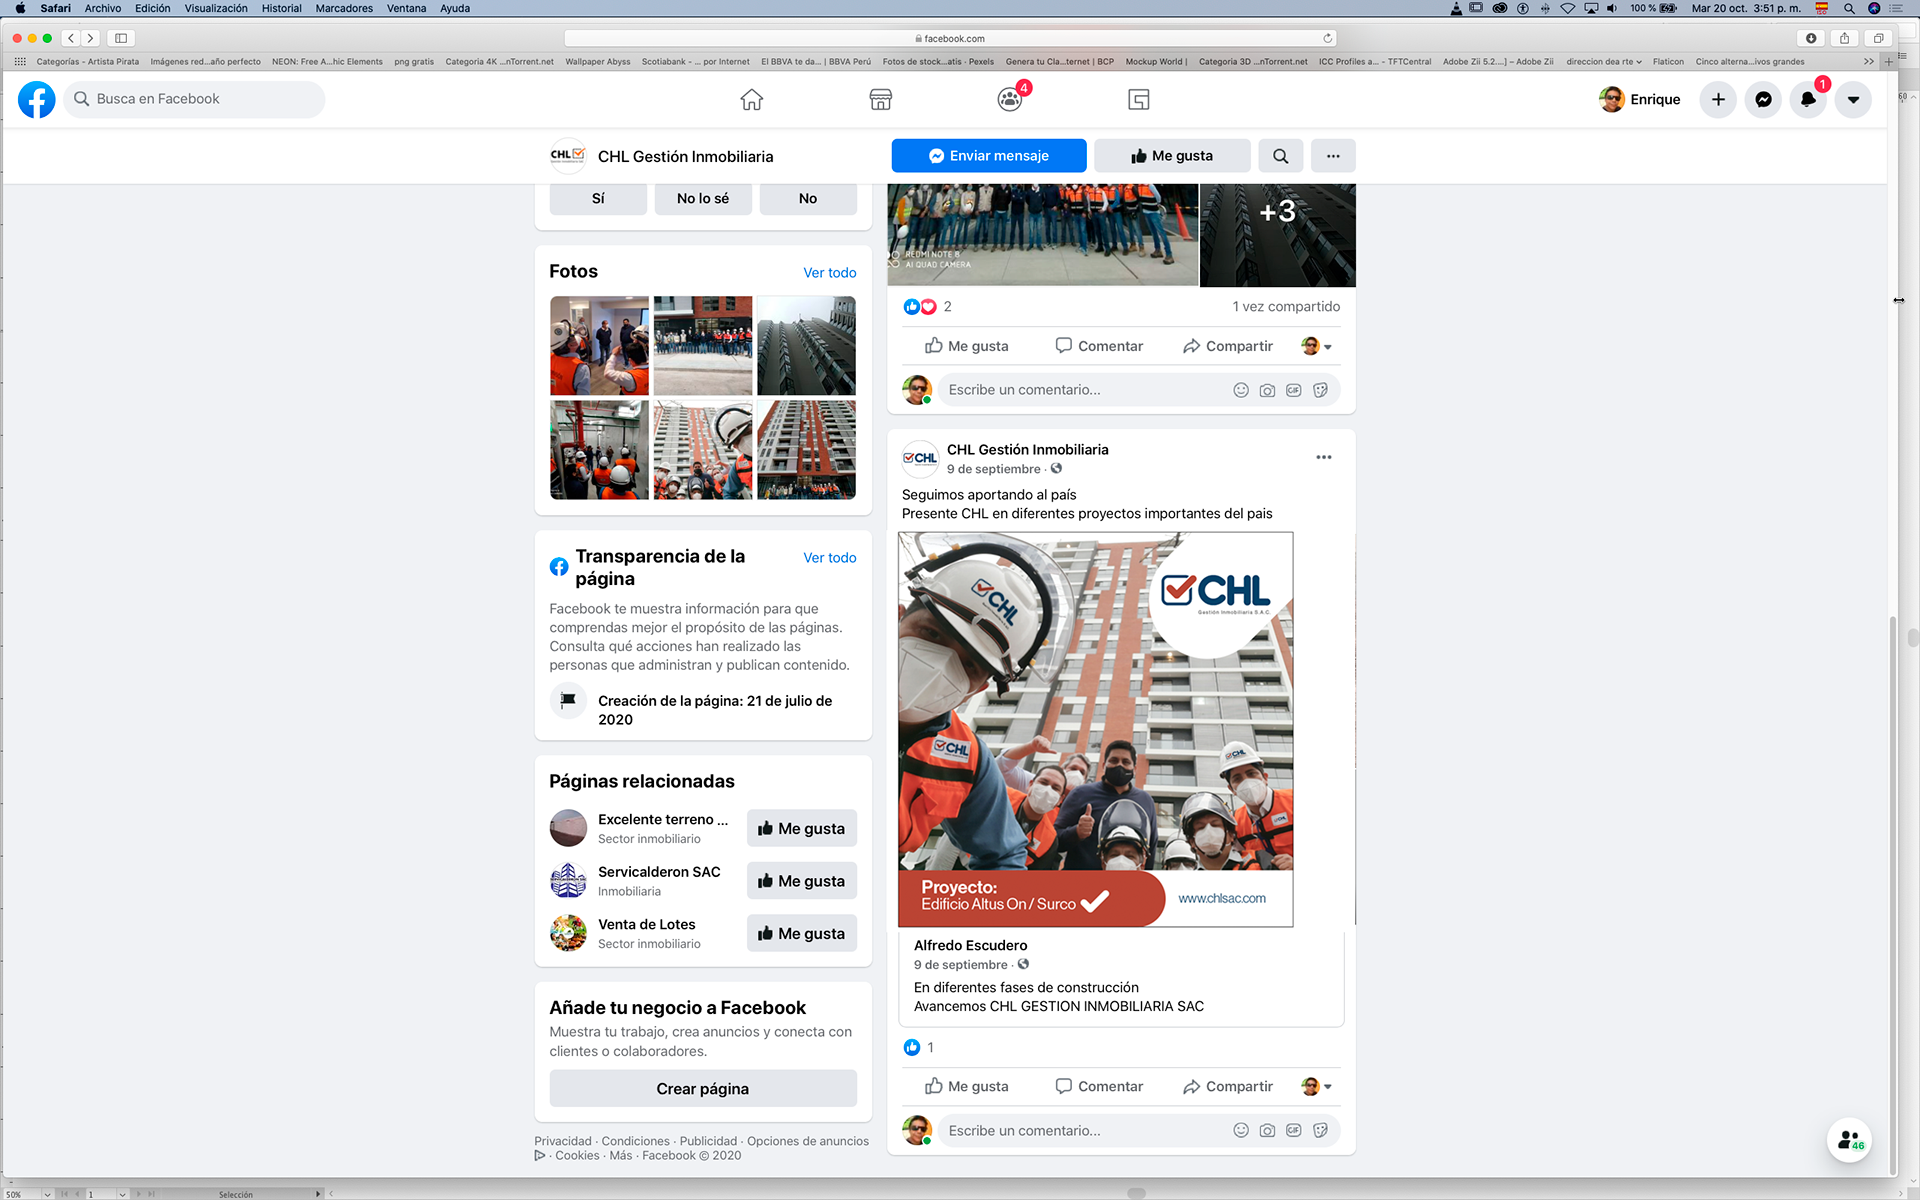Click Ver todo next to Fotos
The image size is (1920, 1200).
pyautogui.click(x=829, y=272)
